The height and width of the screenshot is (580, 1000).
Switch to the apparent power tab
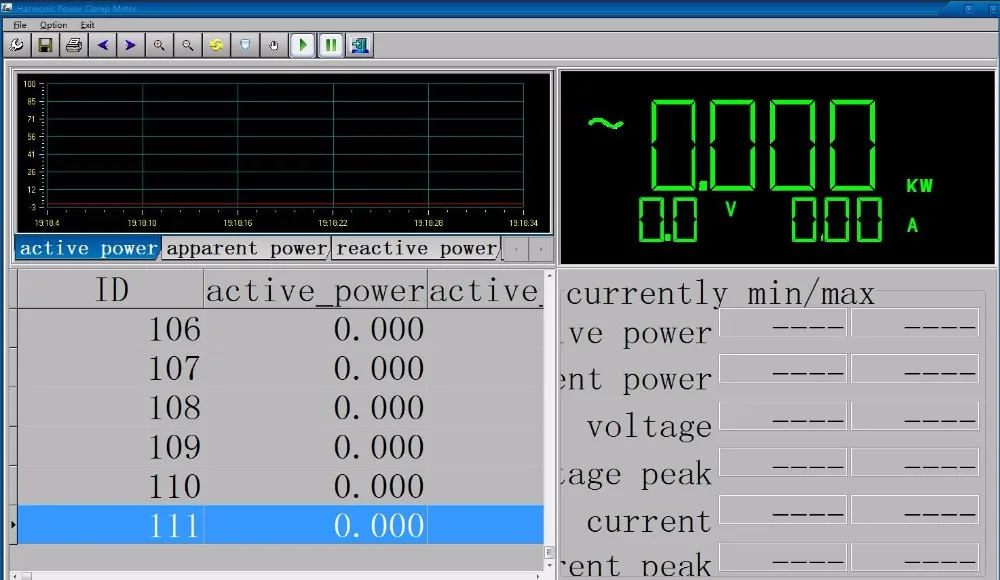pyautogui.click(x=246, y=248)
